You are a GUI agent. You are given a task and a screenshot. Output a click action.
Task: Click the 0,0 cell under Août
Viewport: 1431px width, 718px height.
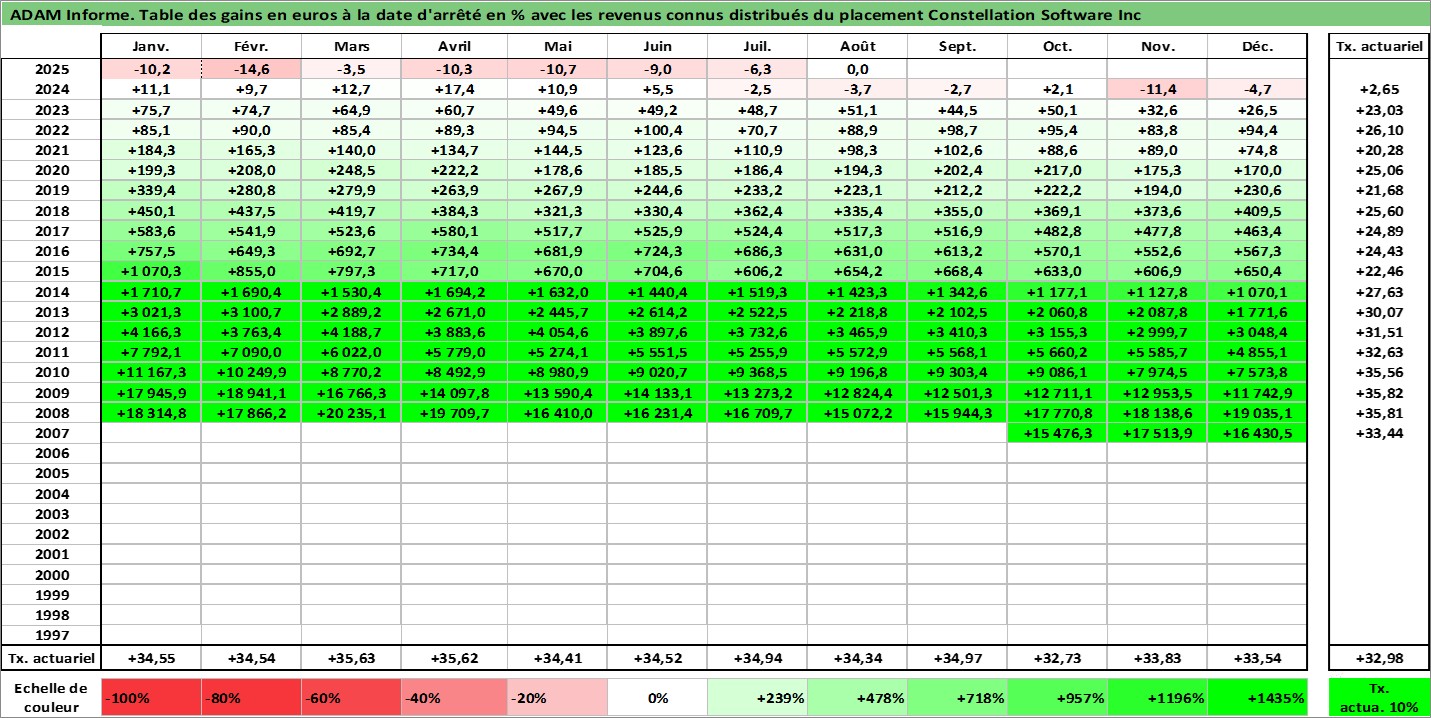click(857, 69)
